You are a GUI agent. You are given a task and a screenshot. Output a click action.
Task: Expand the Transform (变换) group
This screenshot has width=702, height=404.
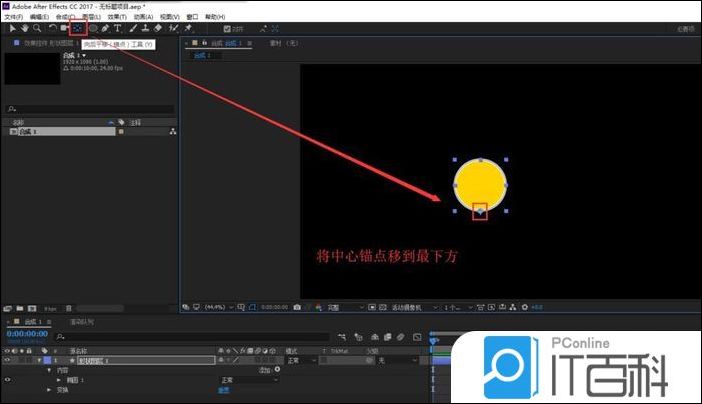49,390
